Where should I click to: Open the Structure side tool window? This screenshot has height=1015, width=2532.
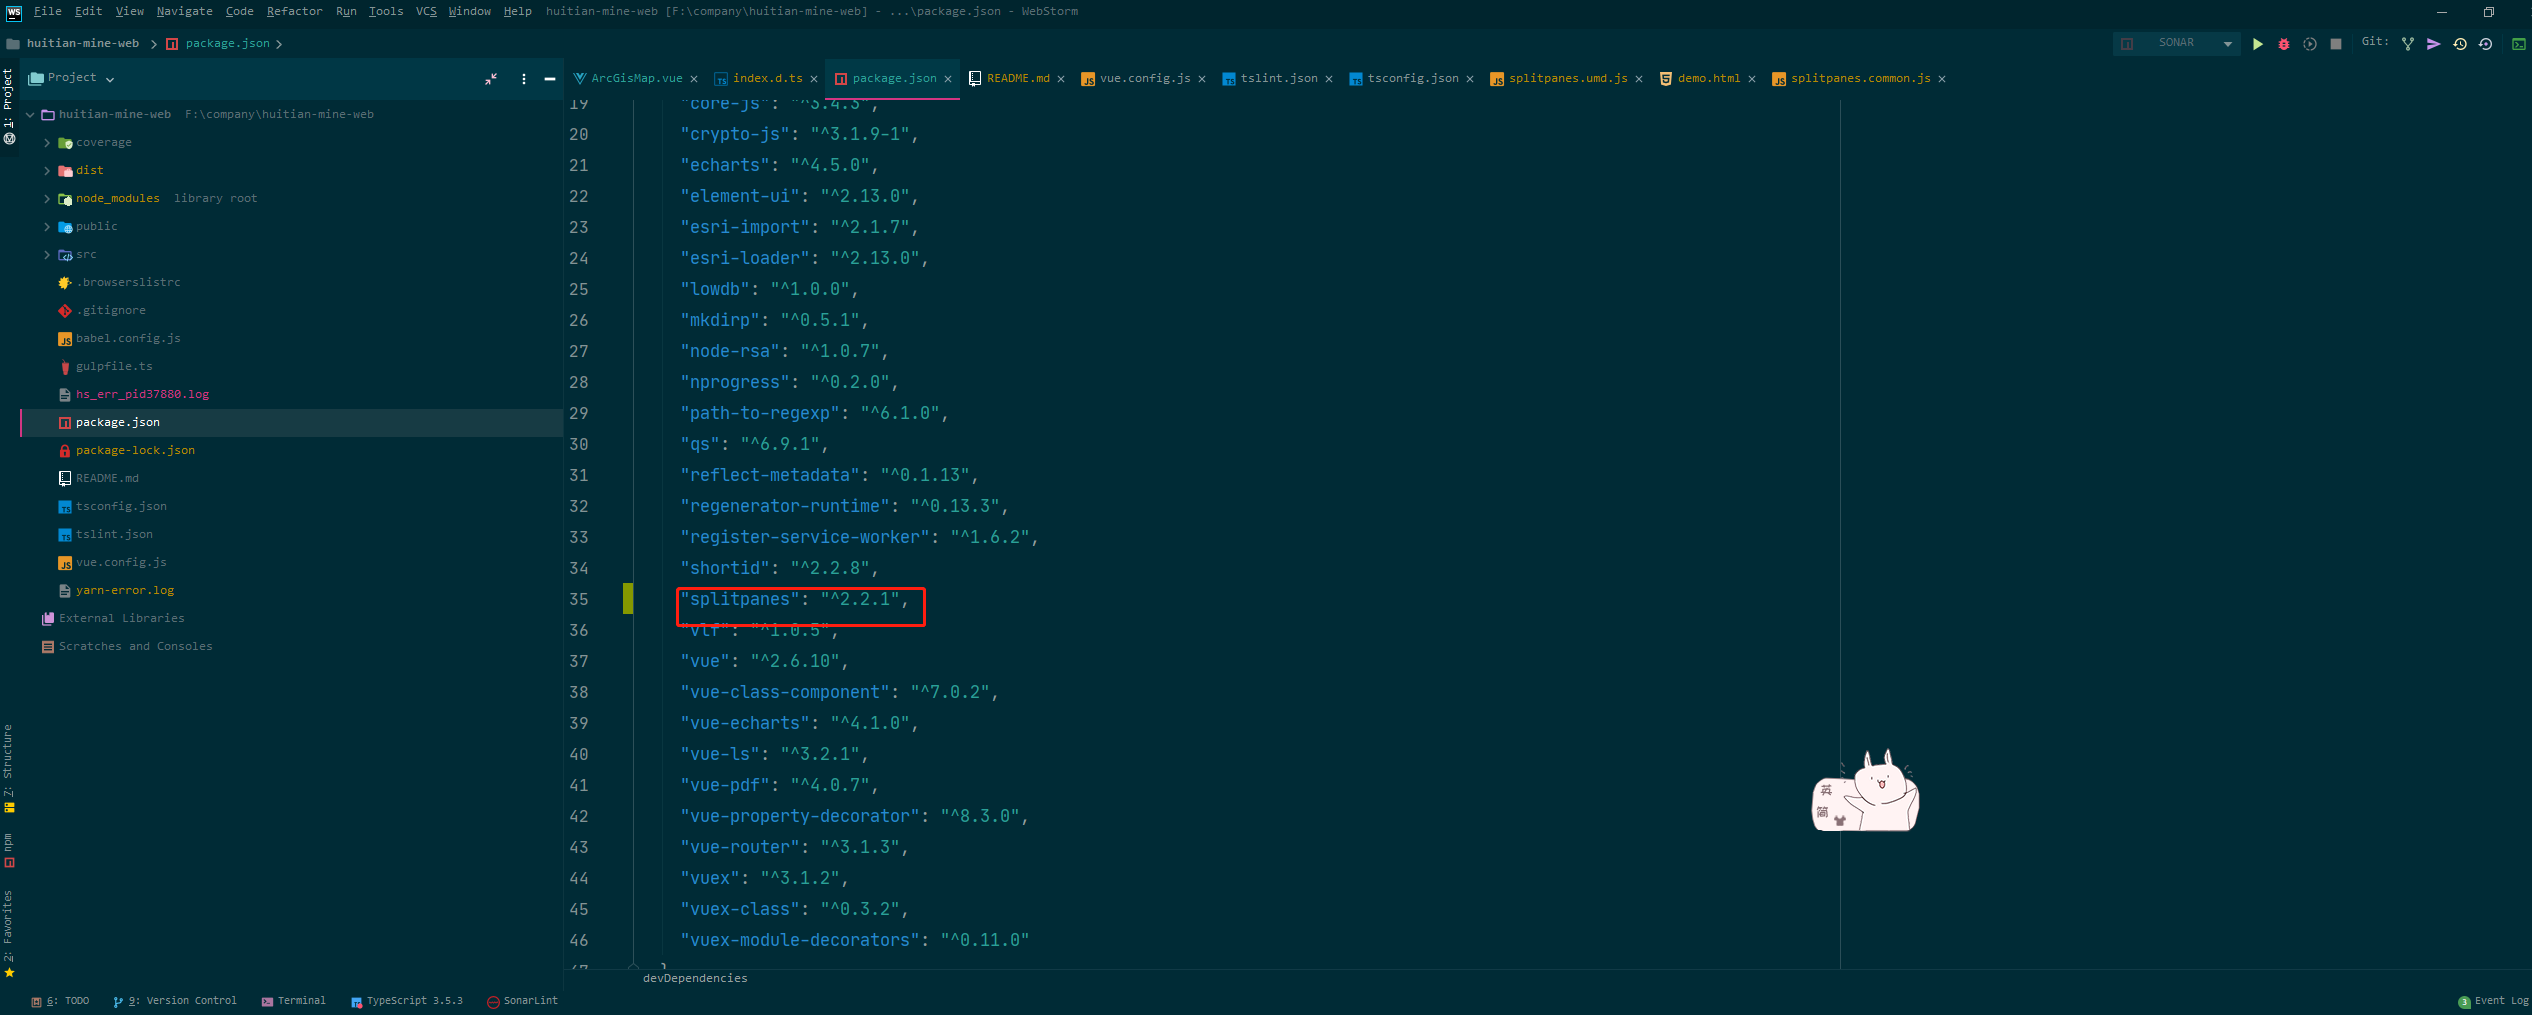pos(8,768)
